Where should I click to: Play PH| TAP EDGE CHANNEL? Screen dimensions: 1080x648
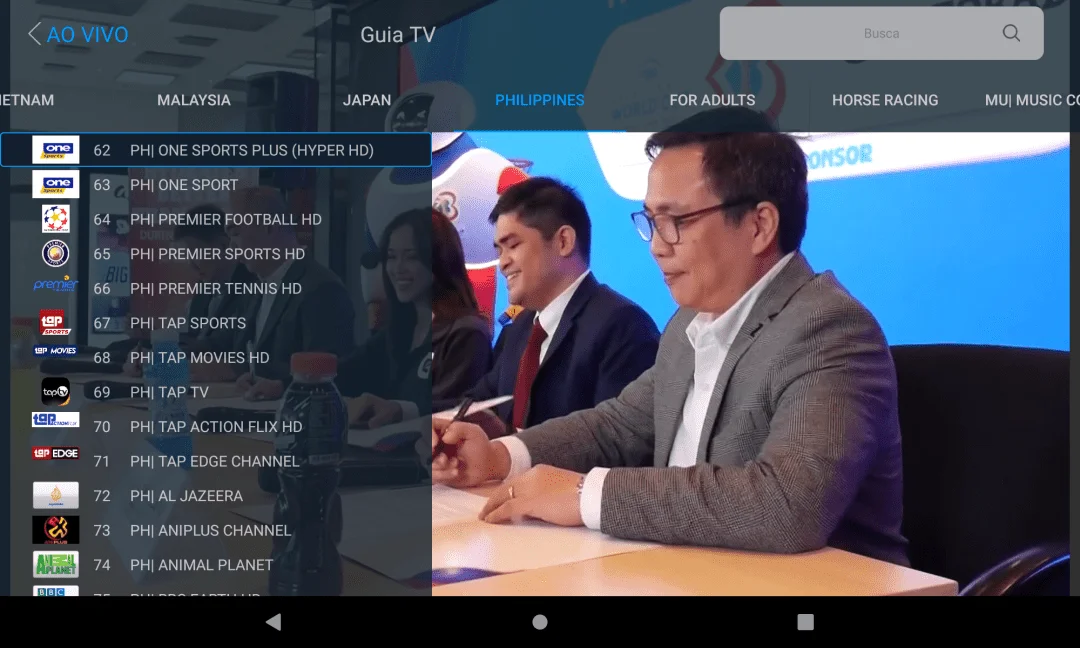216,461
